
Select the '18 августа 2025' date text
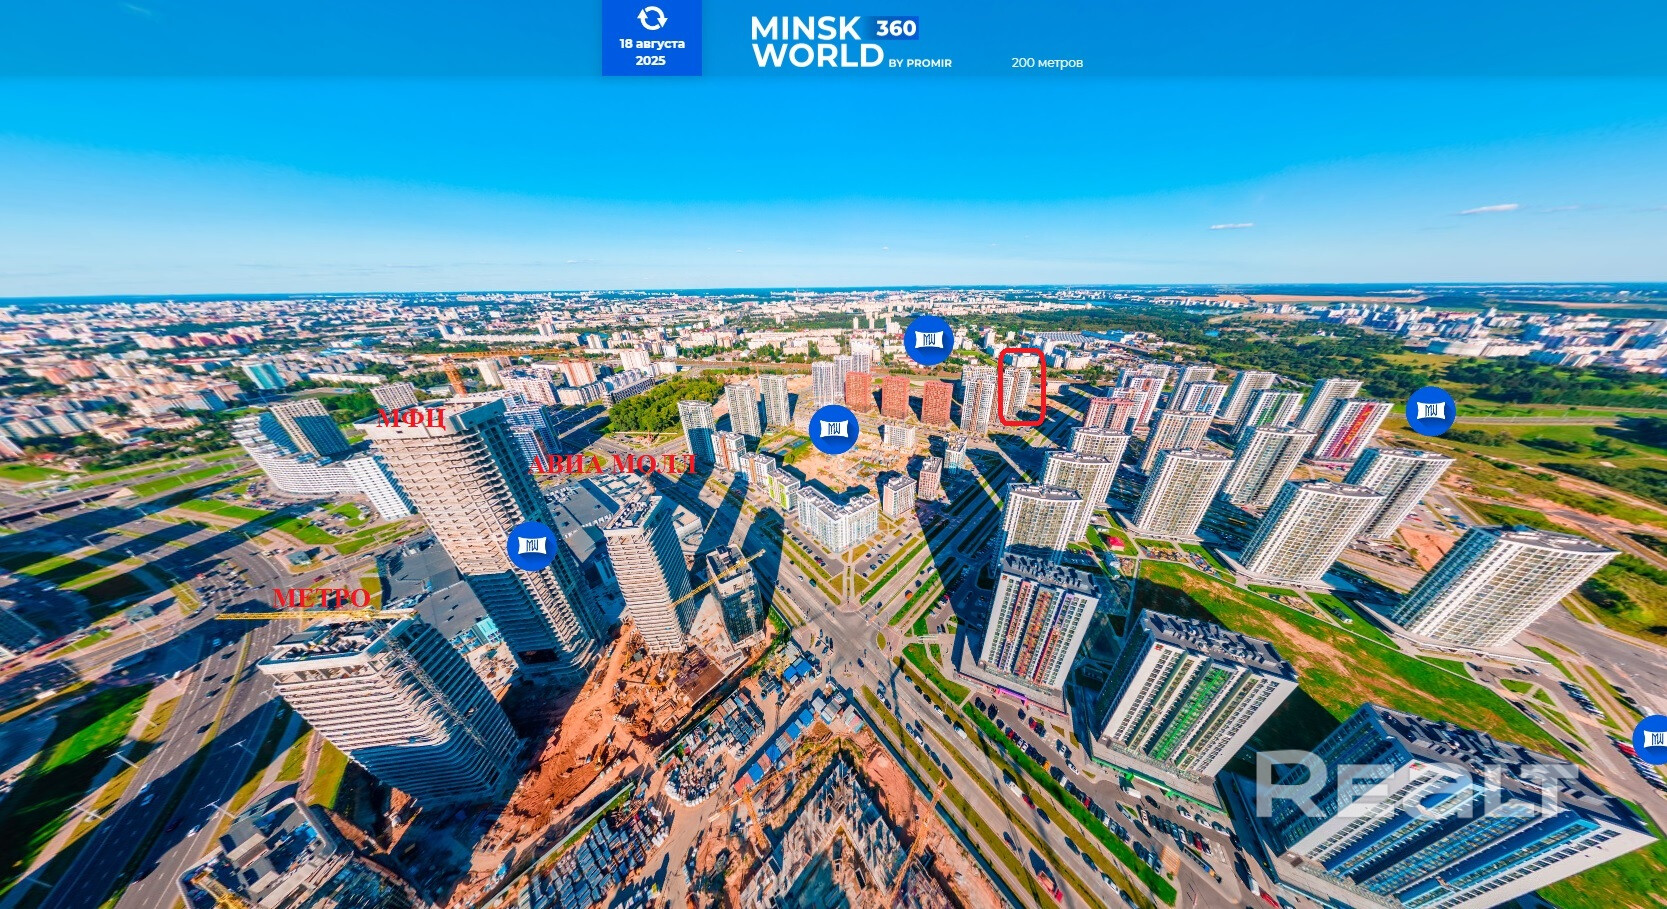coord(651,52)
